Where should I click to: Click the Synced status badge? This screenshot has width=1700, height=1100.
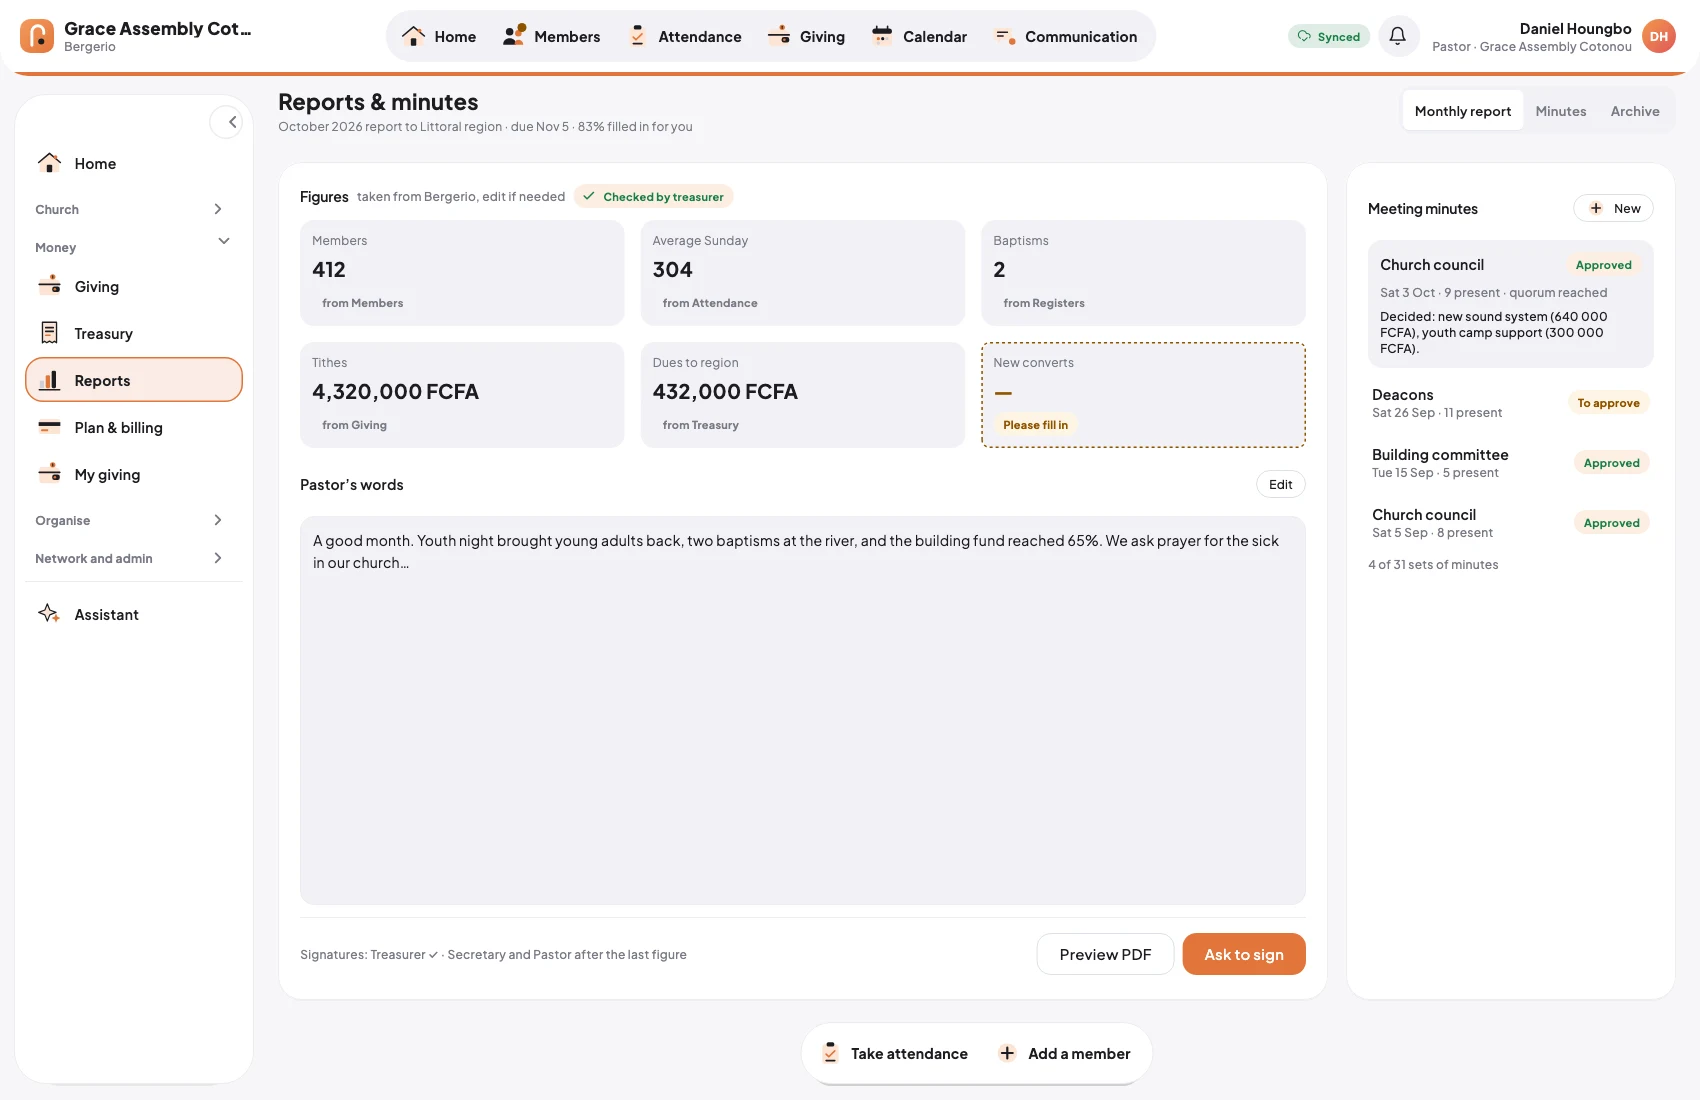click(x=1329, y=36)
